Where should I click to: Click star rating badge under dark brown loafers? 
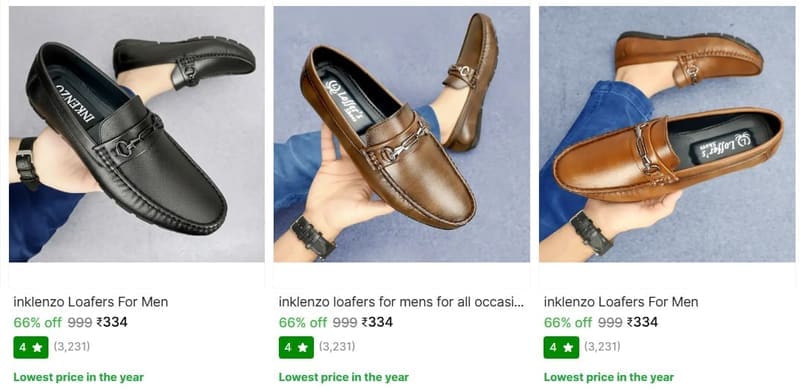[296, 347]
